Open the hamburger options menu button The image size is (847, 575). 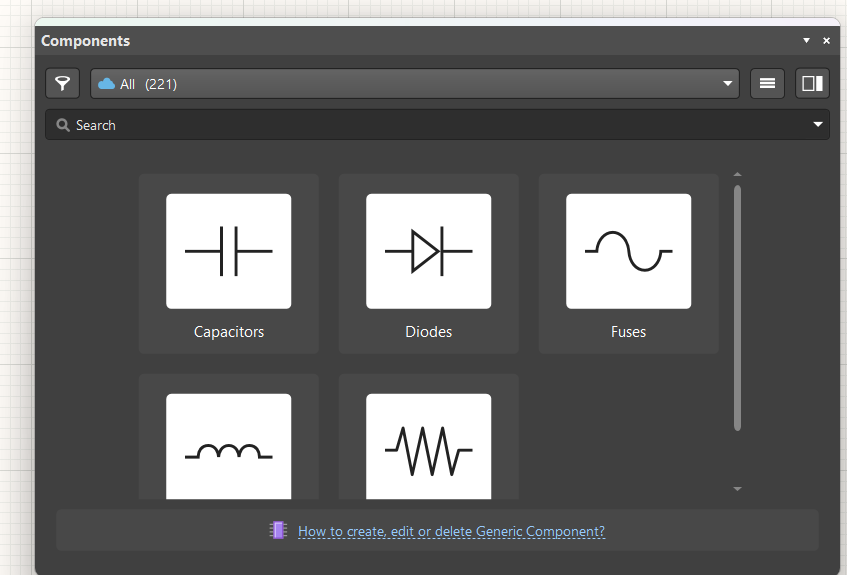767,83
